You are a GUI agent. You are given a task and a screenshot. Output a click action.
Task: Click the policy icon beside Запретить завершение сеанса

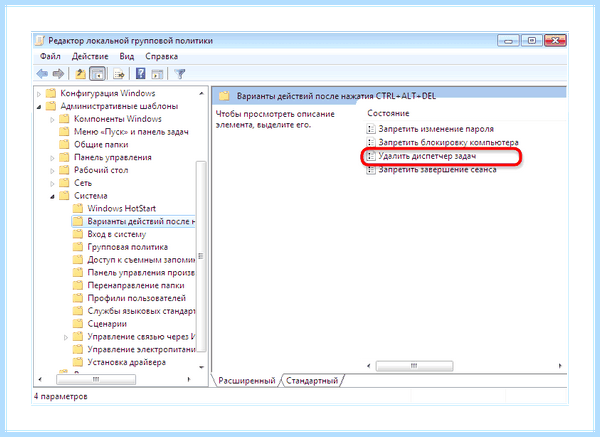(370, 170)
